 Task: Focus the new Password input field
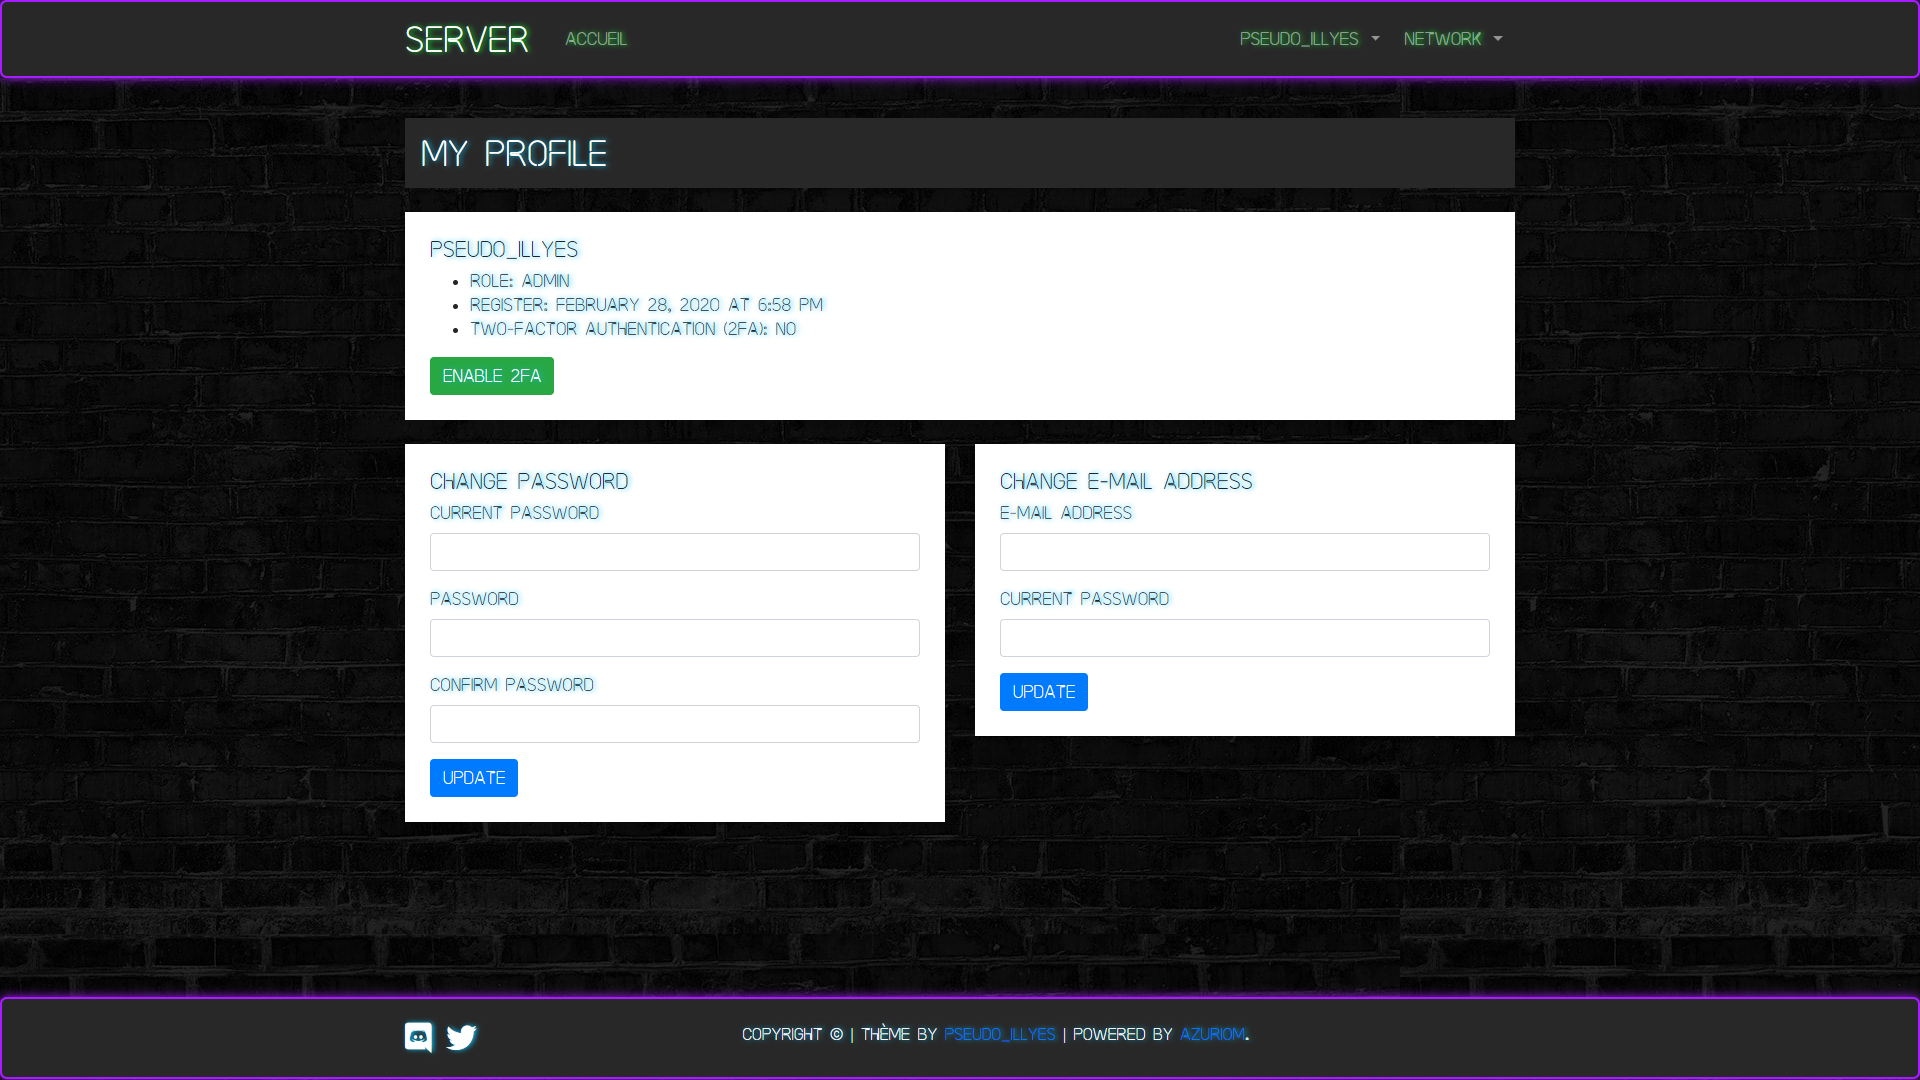click(674, 638)
